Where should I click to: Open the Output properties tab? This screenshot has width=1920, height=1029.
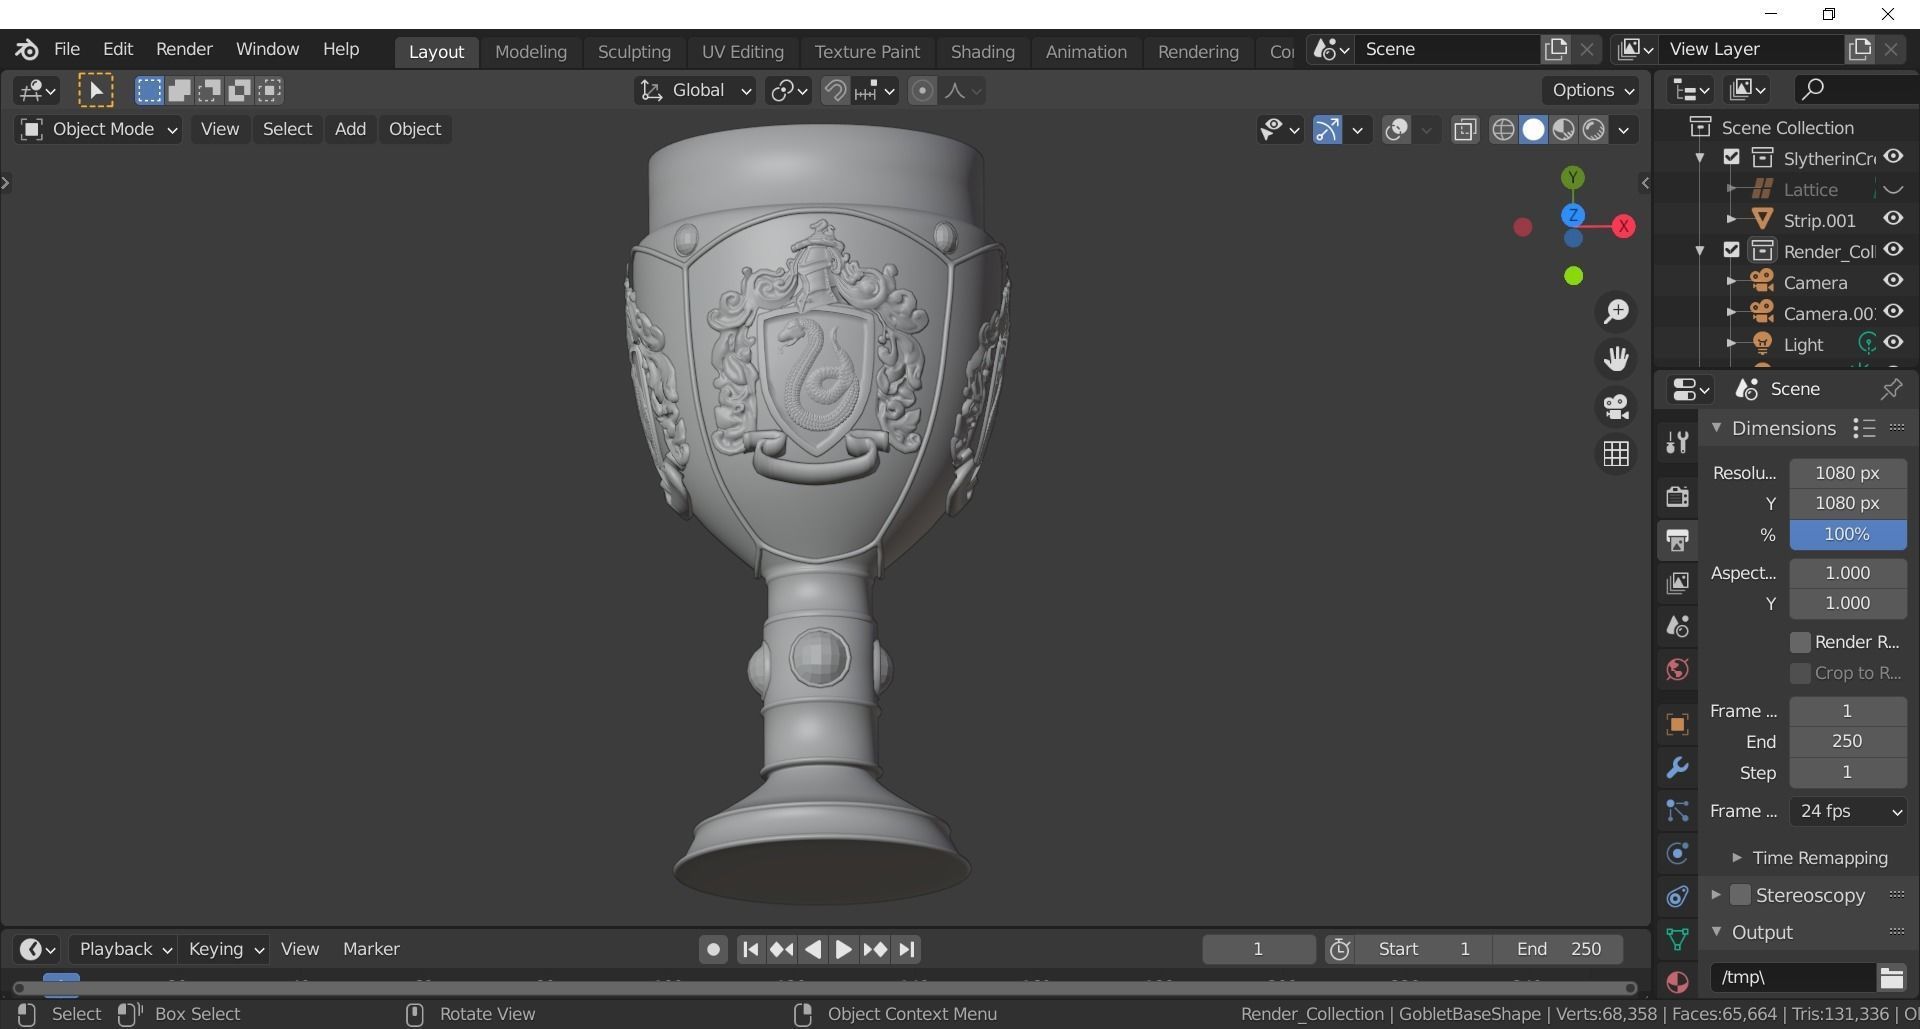click(x=1677, y=540)
